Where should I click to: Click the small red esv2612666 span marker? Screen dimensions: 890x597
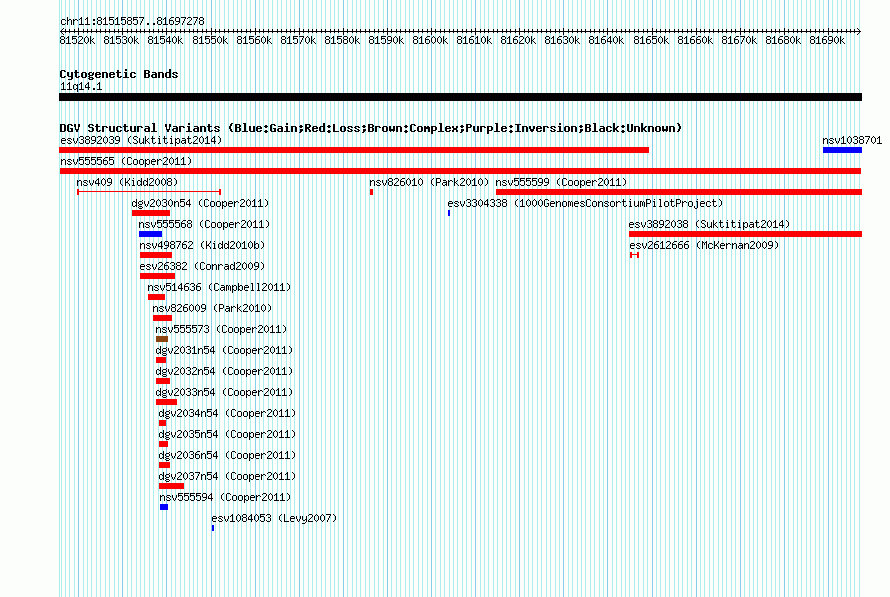click(x=635, y=255)
